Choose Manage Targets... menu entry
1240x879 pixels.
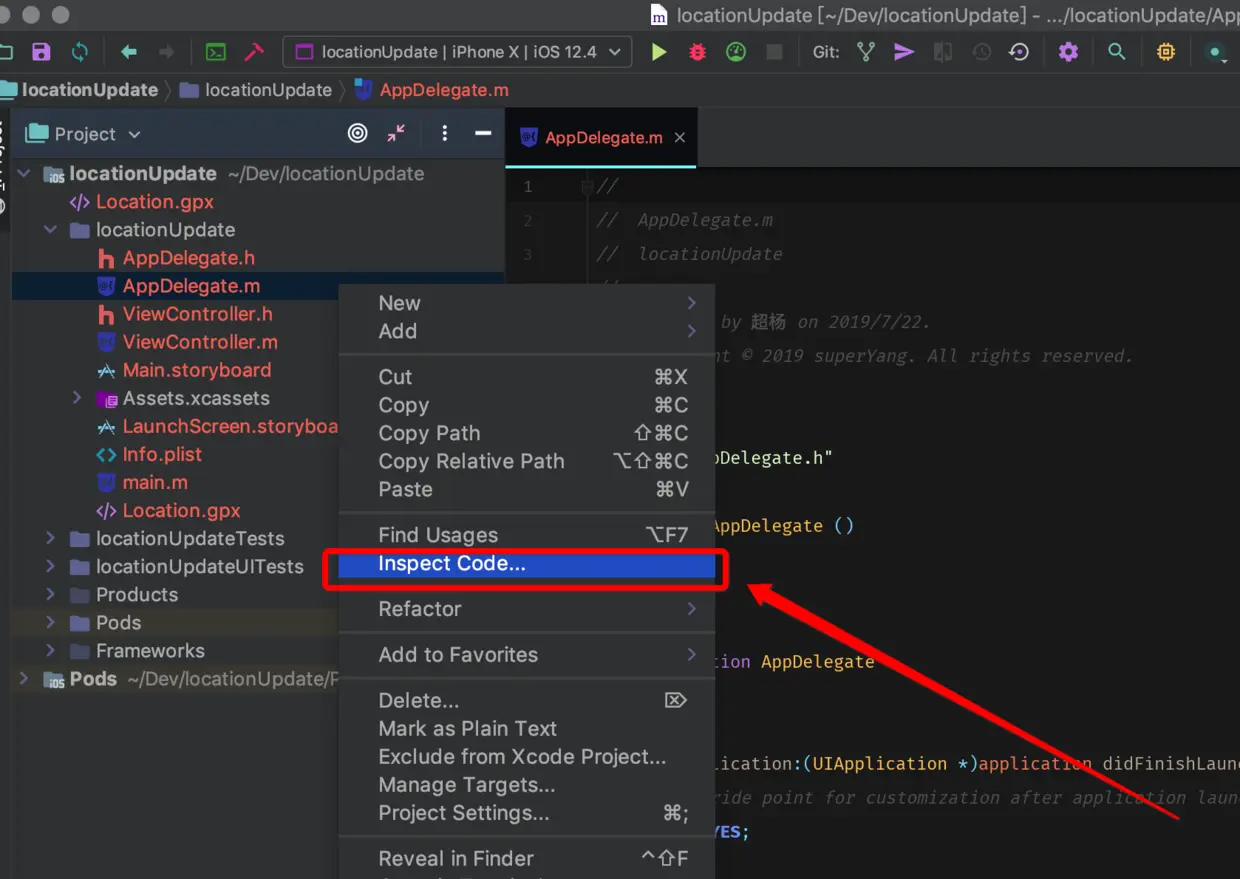point(527,785)
